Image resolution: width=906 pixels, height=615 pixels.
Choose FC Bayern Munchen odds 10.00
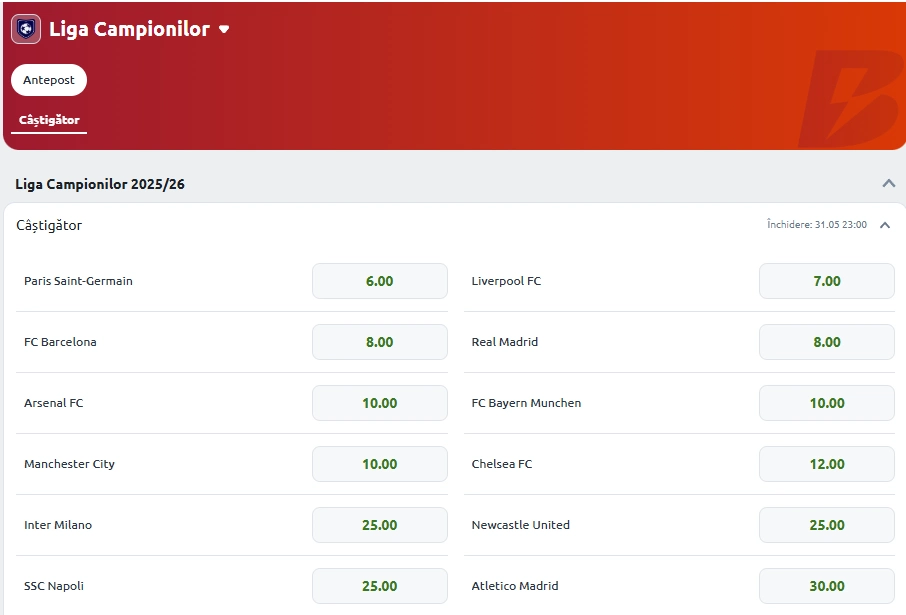tap(827, 403)
